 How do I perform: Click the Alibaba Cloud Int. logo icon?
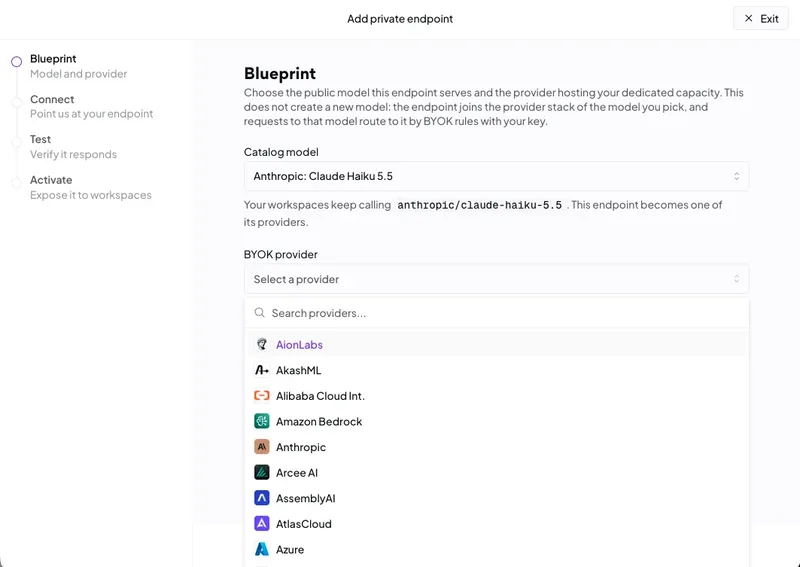point(262,396)
